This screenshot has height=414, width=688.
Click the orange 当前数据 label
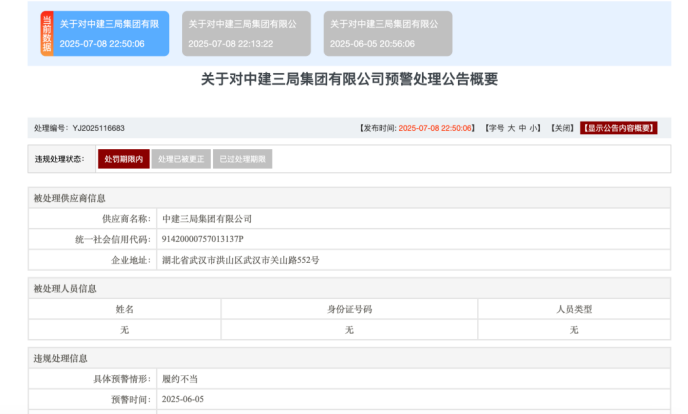point(46,33)
